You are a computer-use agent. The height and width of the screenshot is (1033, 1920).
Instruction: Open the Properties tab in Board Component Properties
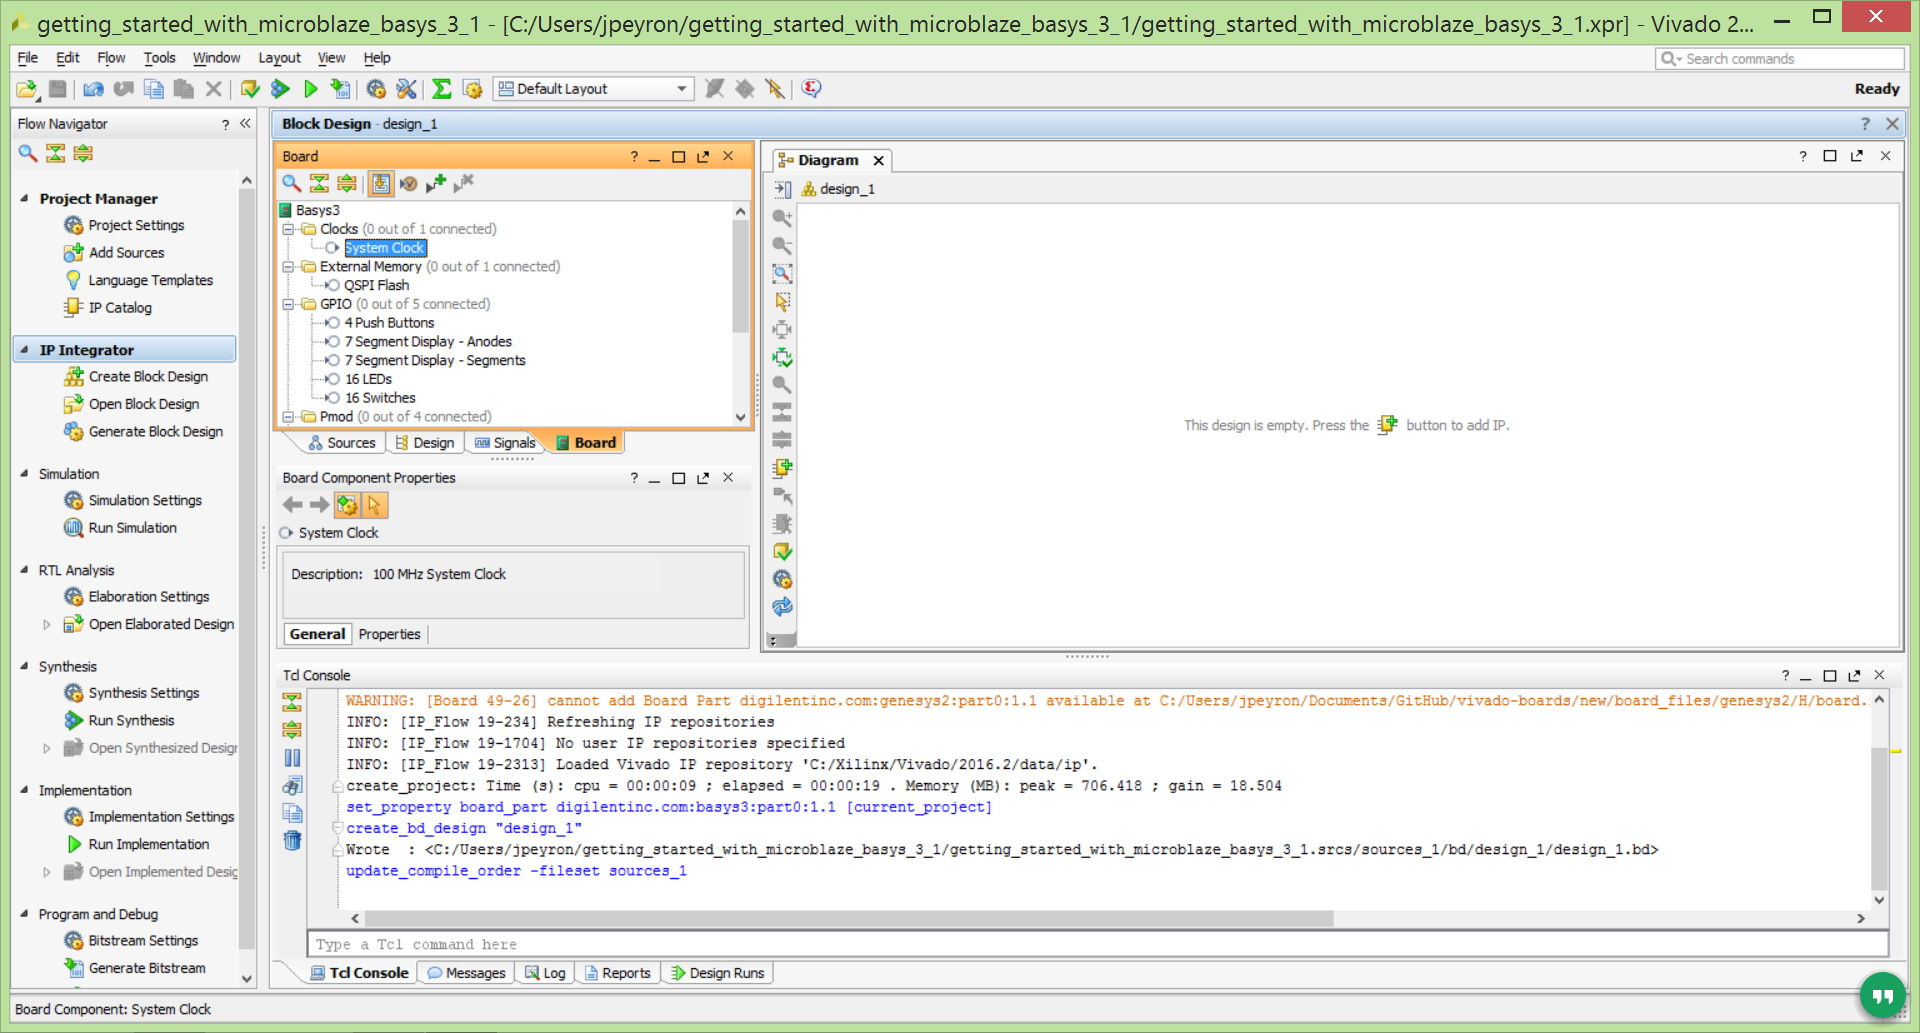pyautogui.click(x=389, y=634)
